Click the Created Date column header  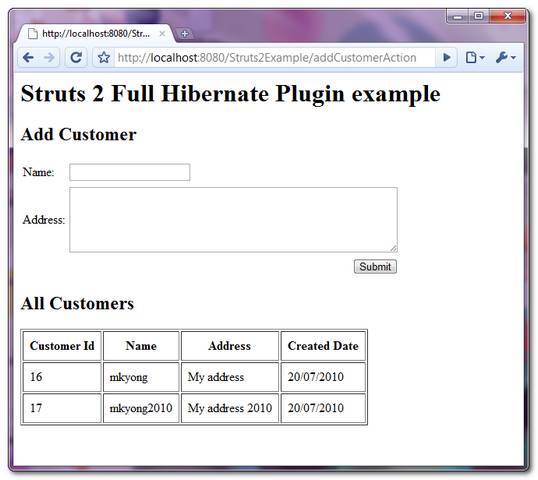323,346
